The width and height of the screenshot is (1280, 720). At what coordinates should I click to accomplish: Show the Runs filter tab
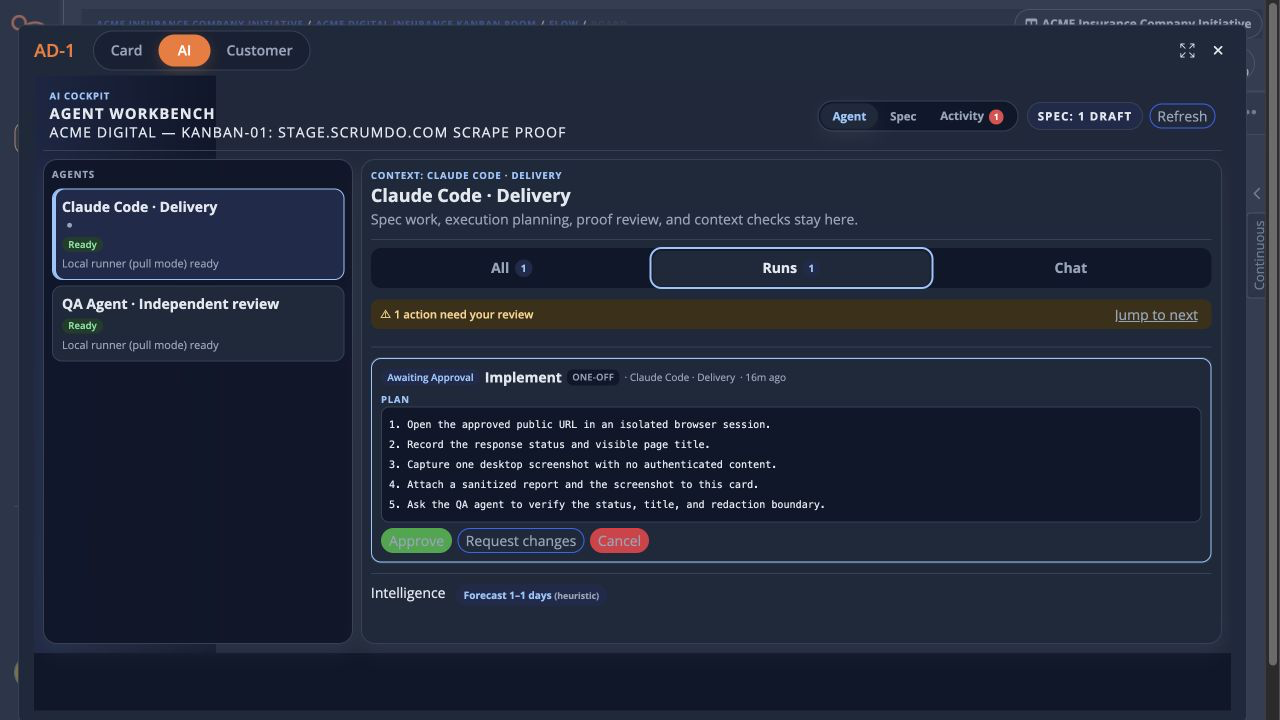coord(791,268)
